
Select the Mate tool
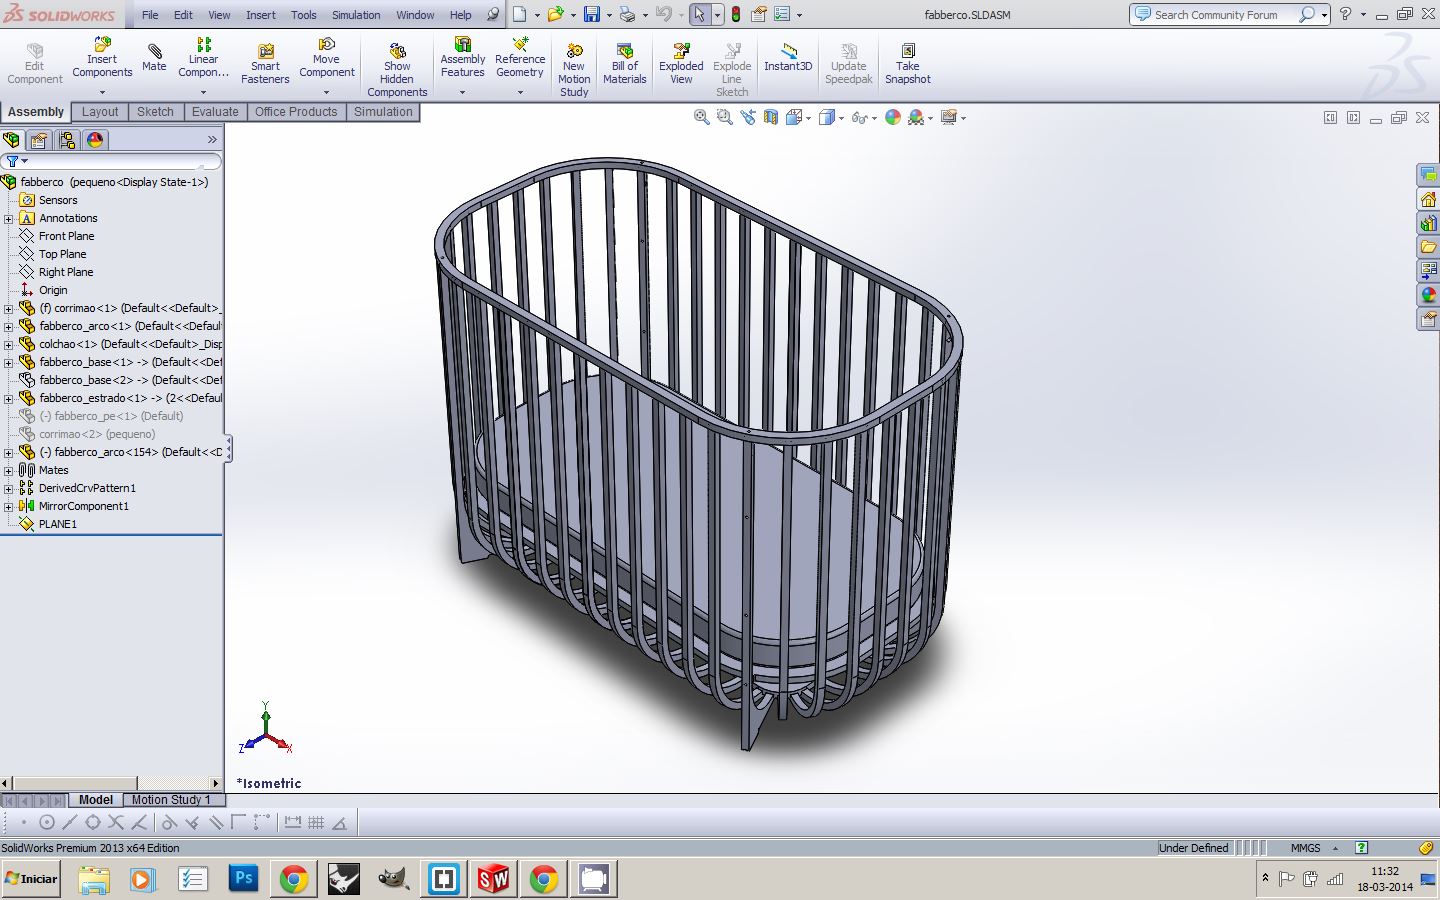154,58
